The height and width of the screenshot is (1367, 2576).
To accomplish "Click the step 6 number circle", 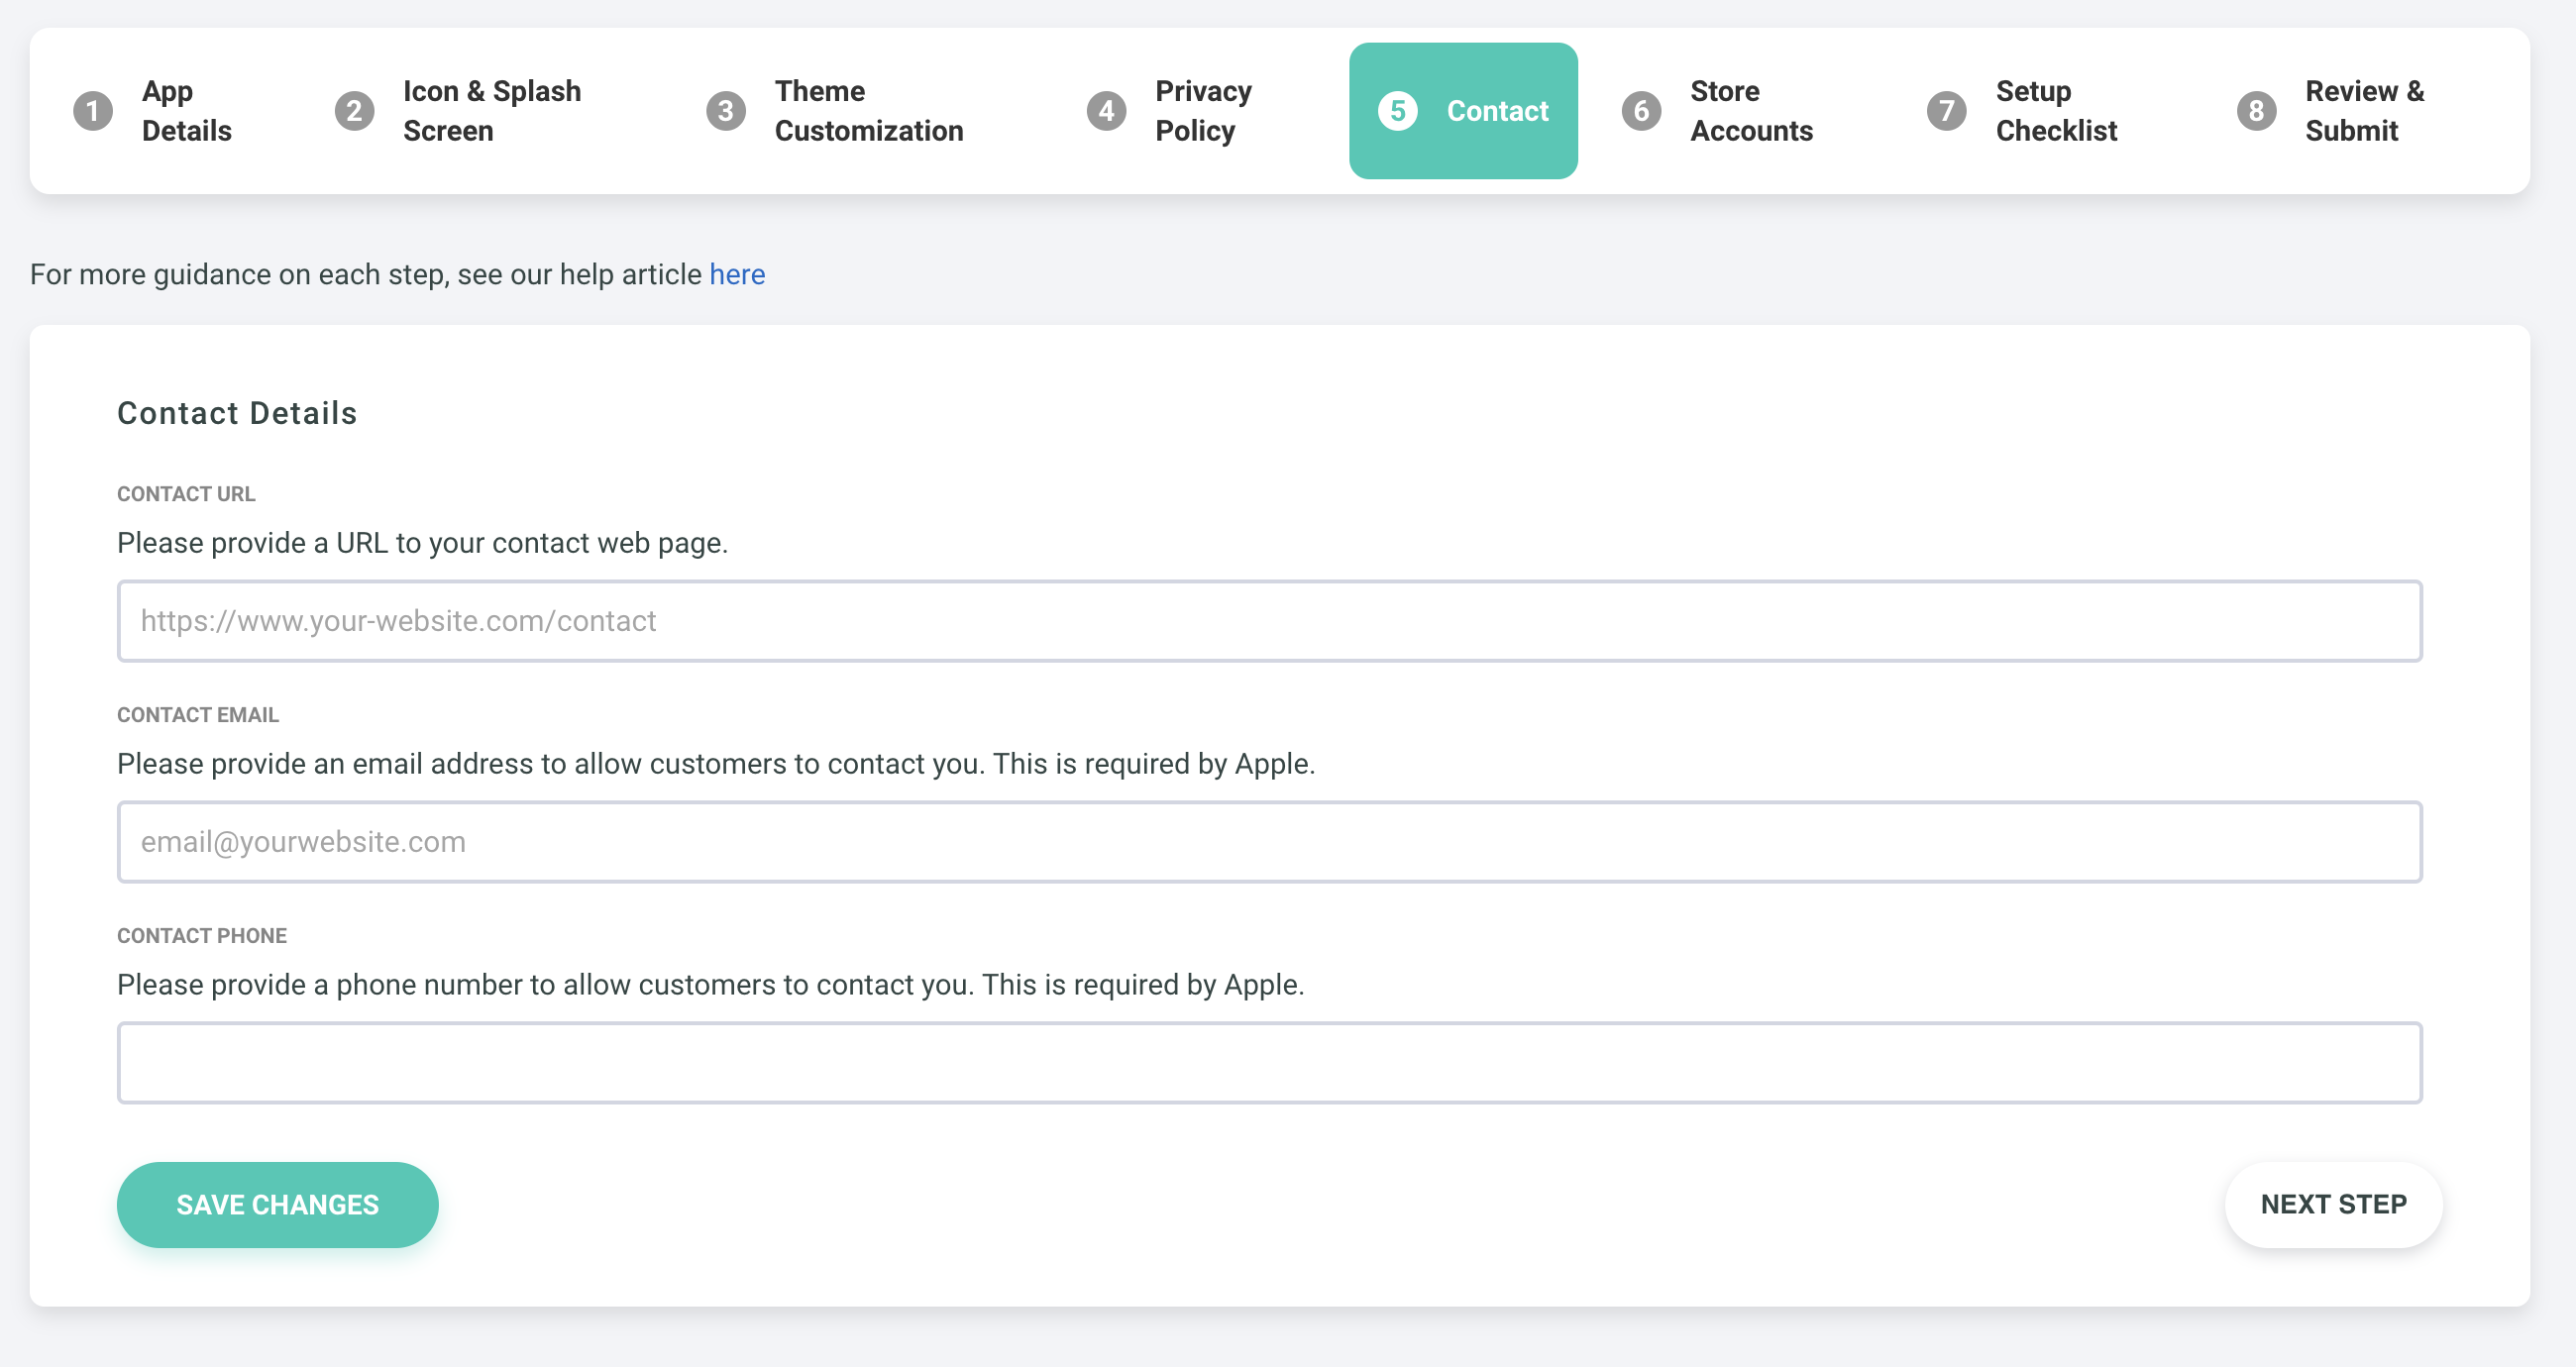I will (1641, 111).
